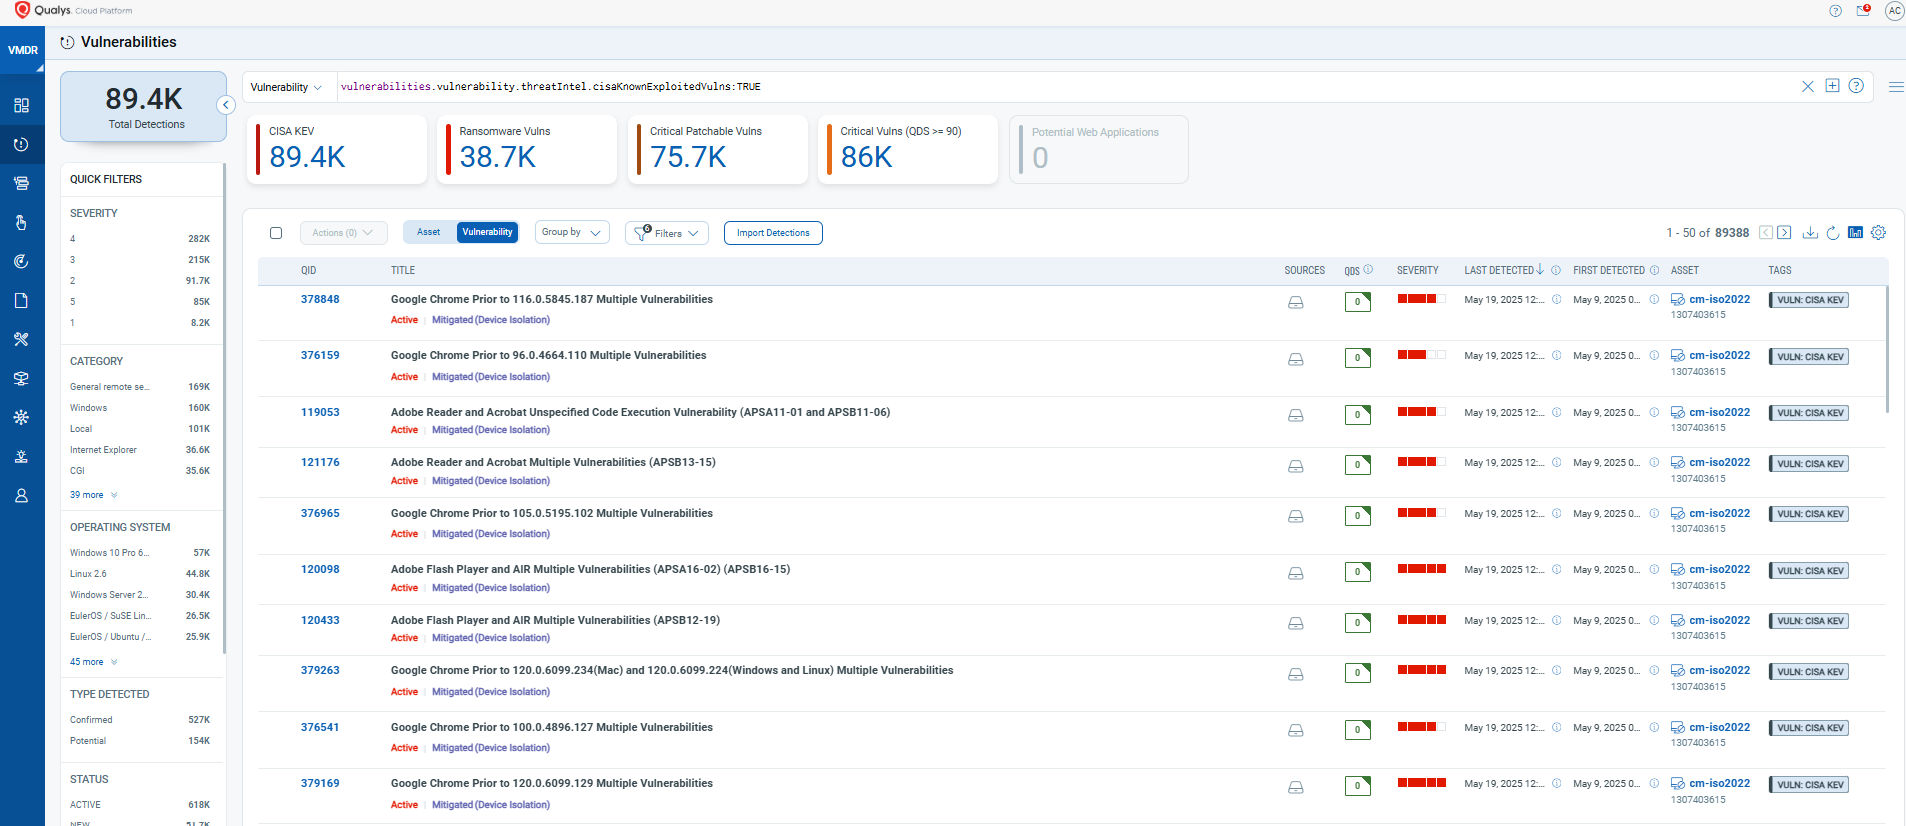This screenshot has width=1906, height=826.
Task: Open the Vulnerability search type dropdown
Action: click(287, 87)
